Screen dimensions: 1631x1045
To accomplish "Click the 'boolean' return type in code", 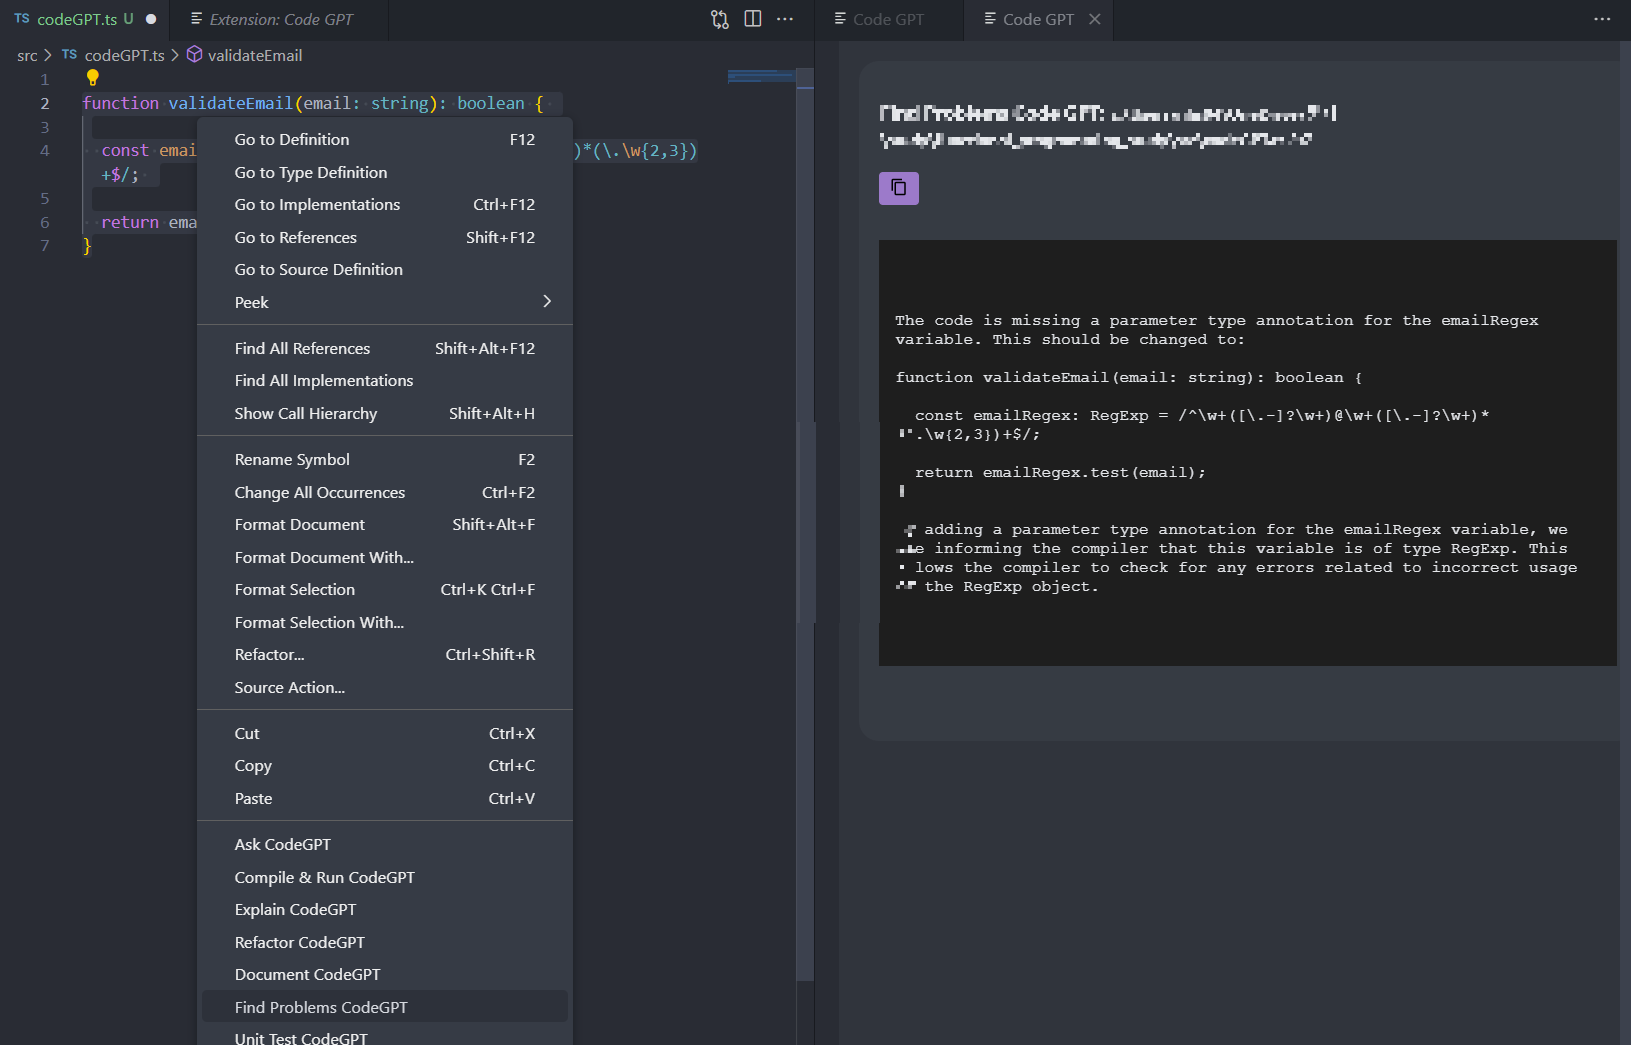I will 491,103.
